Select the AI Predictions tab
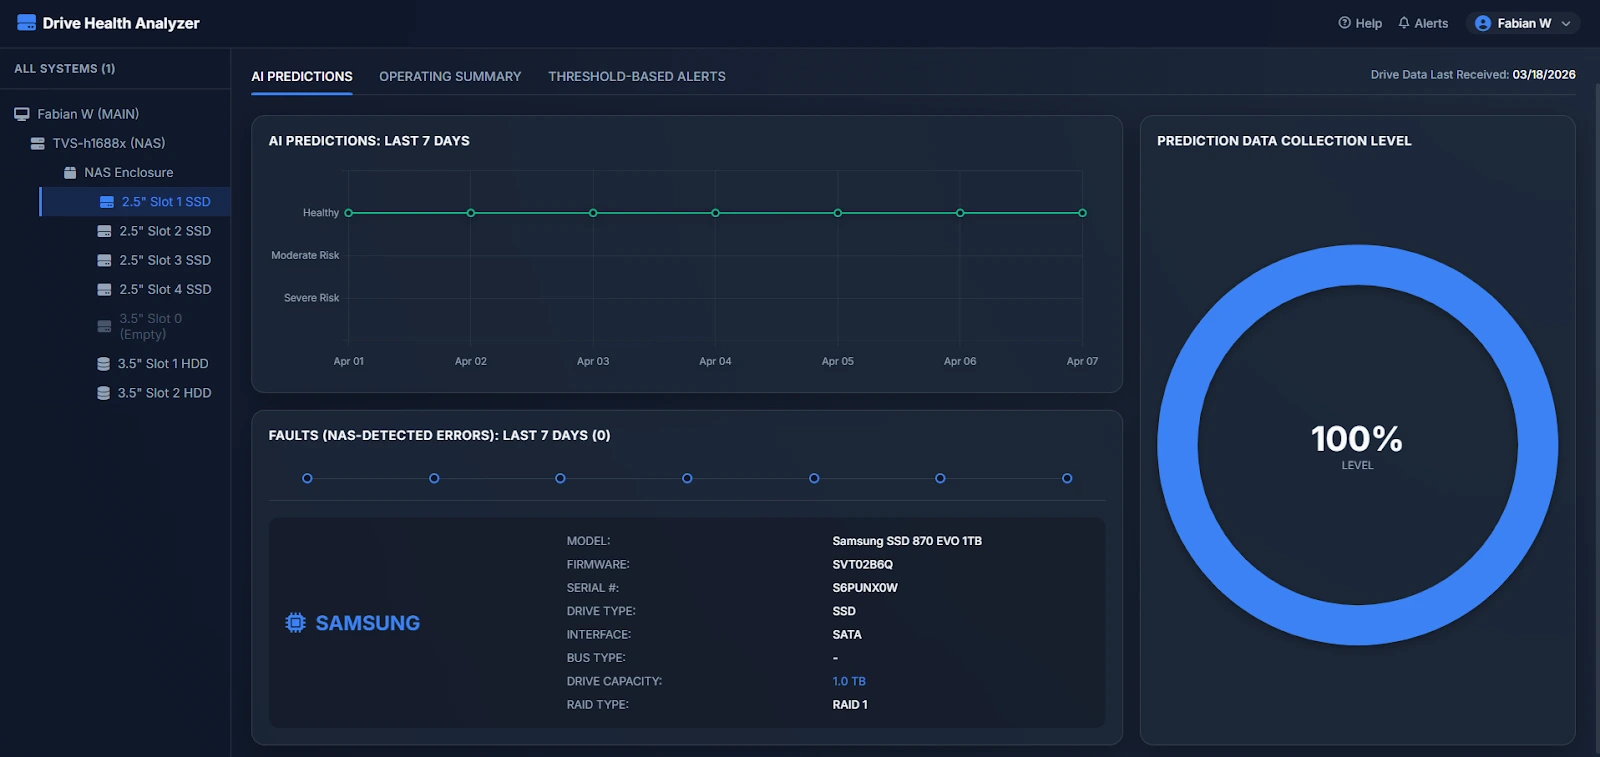 tap(302, 76)
